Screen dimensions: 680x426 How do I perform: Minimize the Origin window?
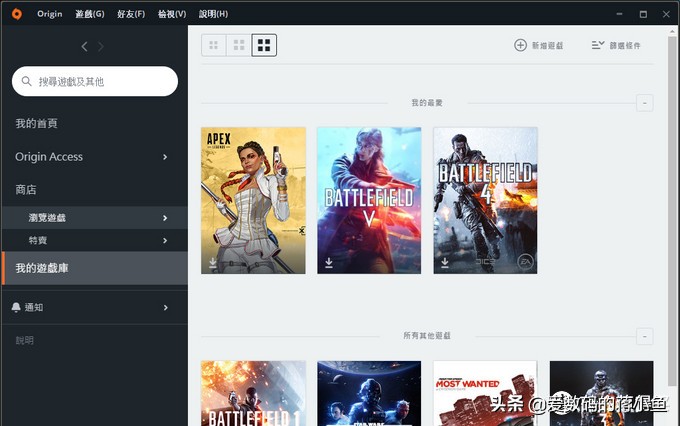pos(619,14)
